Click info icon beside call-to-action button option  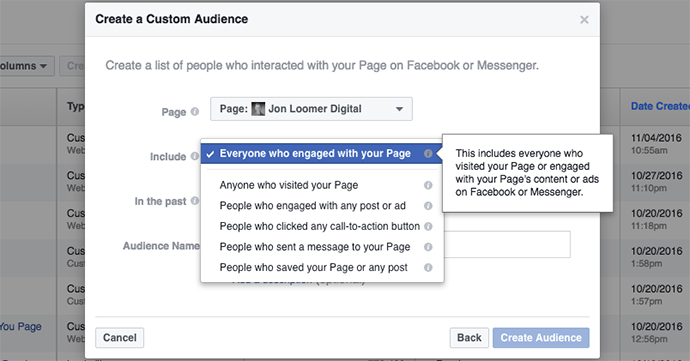(x=428, y=226)
